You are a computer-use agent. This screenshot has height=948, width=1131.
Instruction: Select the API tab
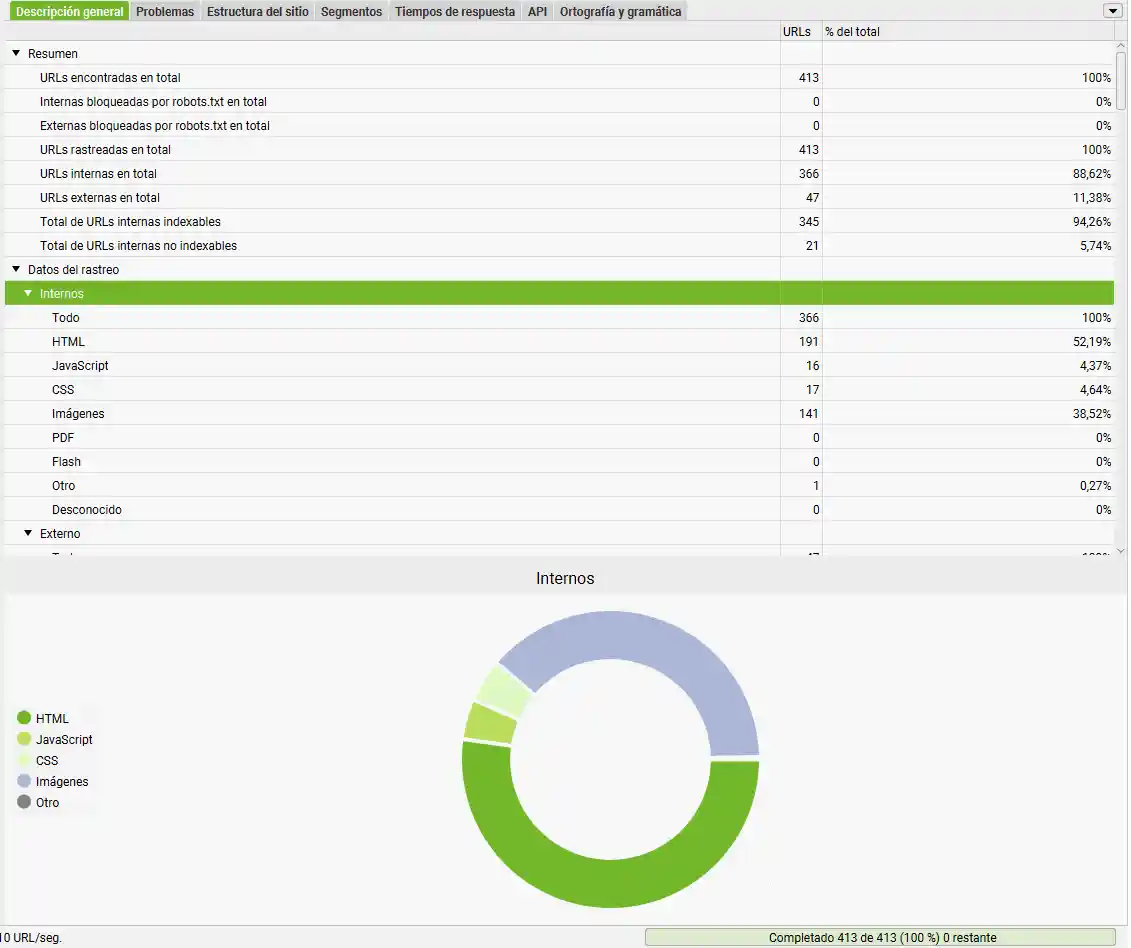pos(537,12)
